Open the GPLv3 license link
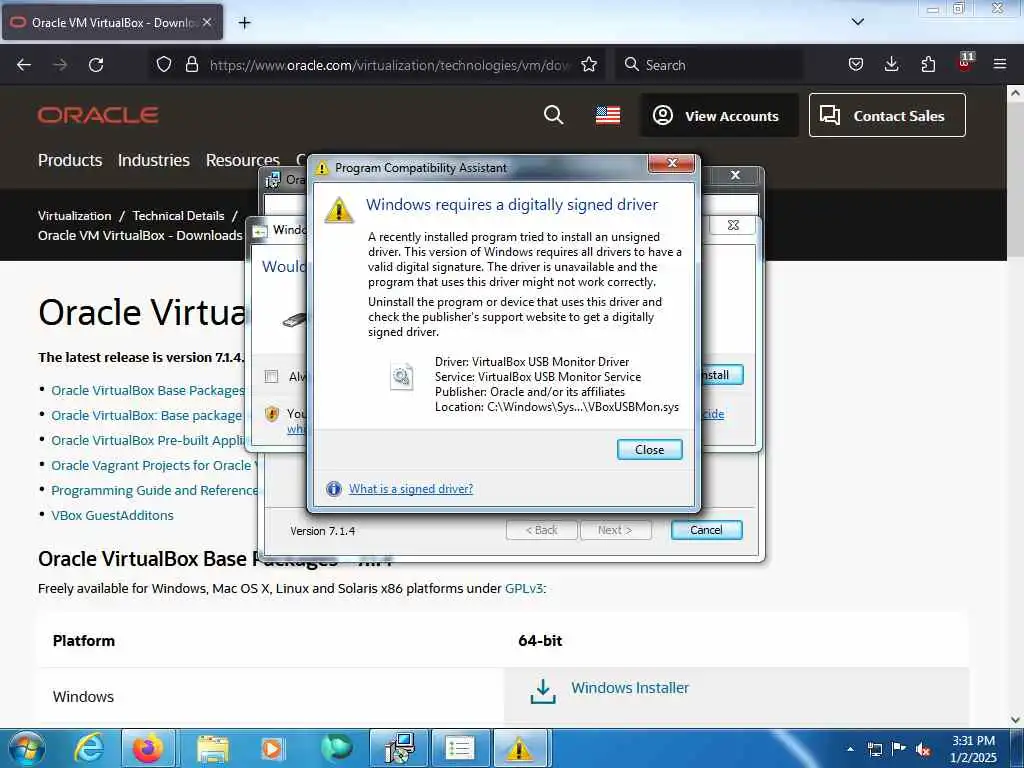The image size is (1024, 768). click(x=524, y=588)
